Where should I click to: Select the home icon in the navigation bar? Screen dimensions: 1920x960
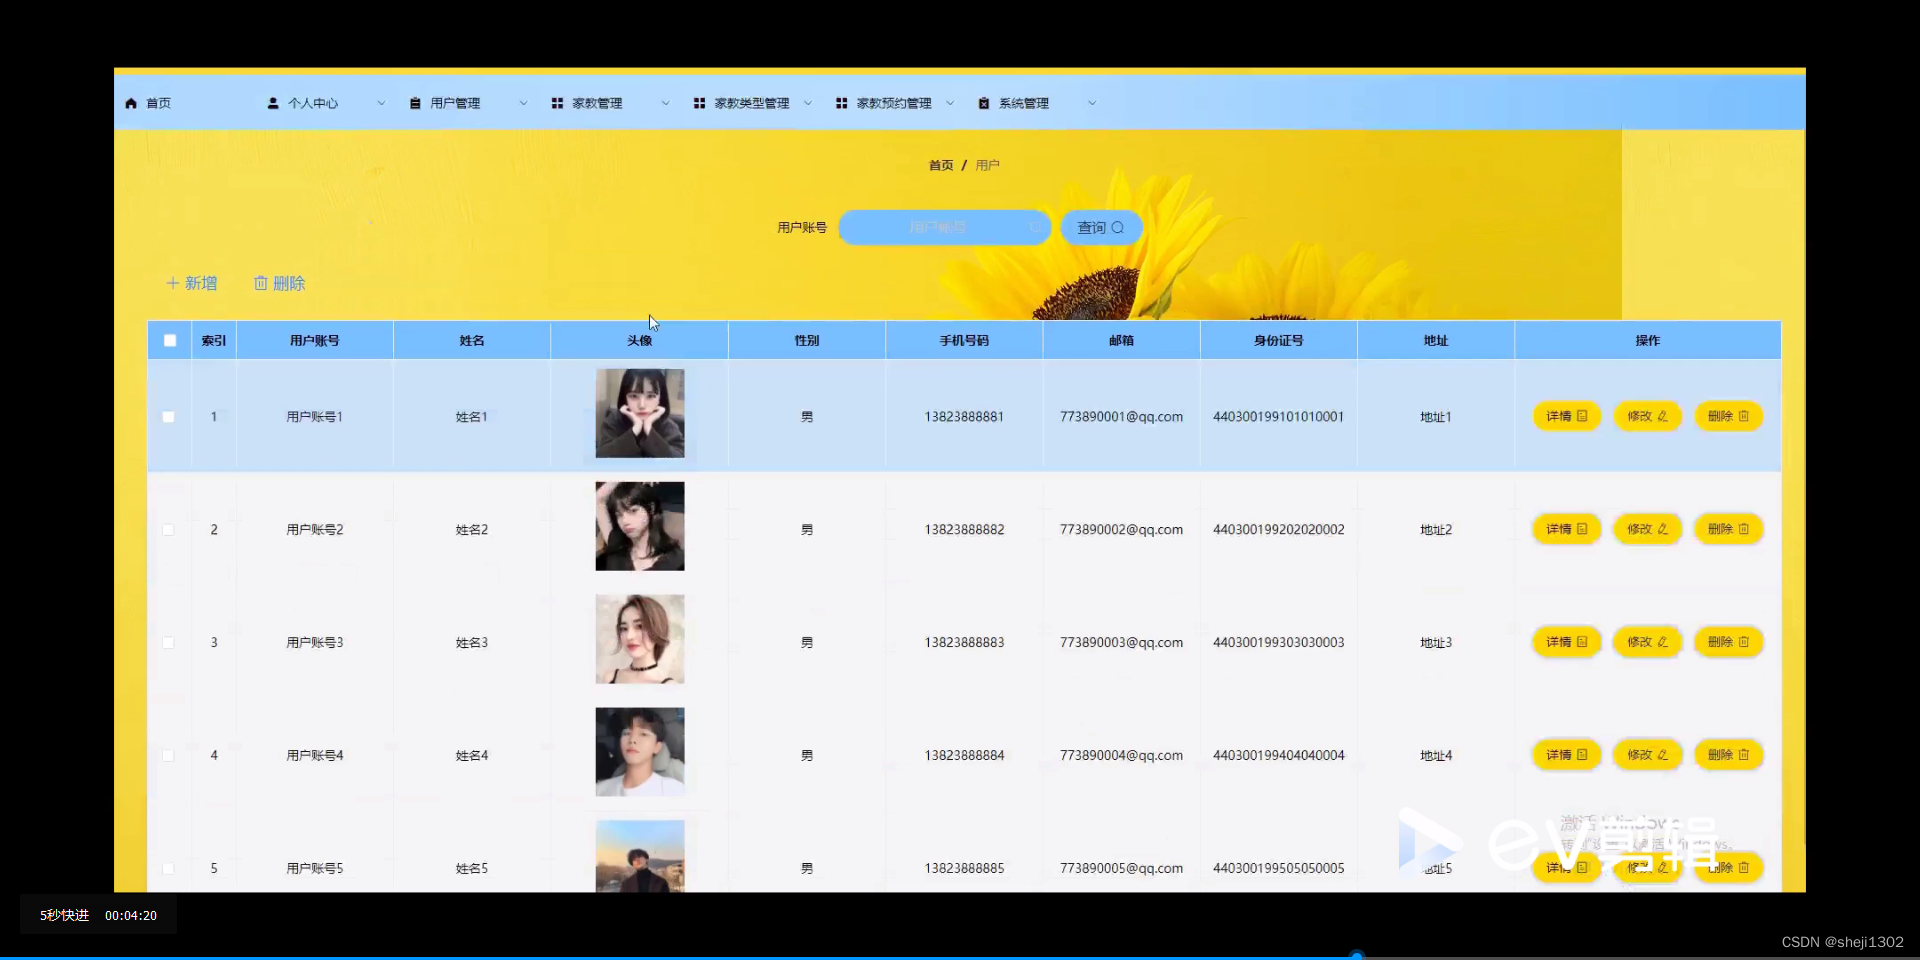coord(130,102)
